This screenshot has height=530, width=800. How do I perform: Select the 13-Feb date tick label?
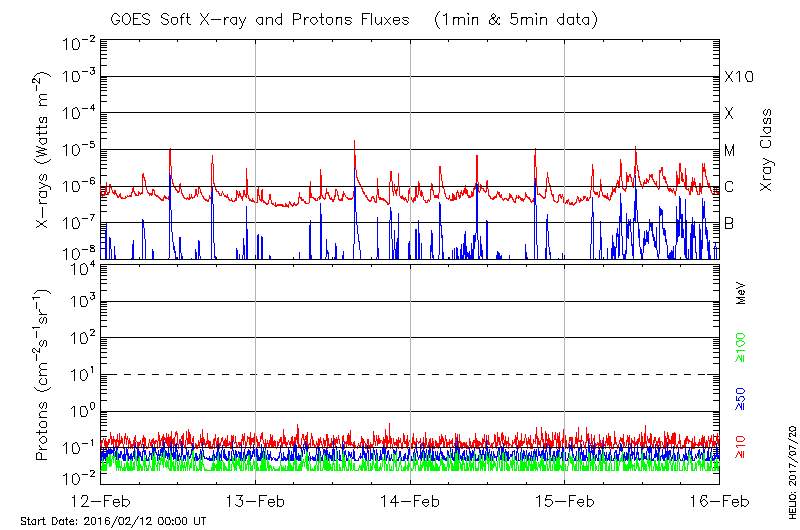pos(256,501)
